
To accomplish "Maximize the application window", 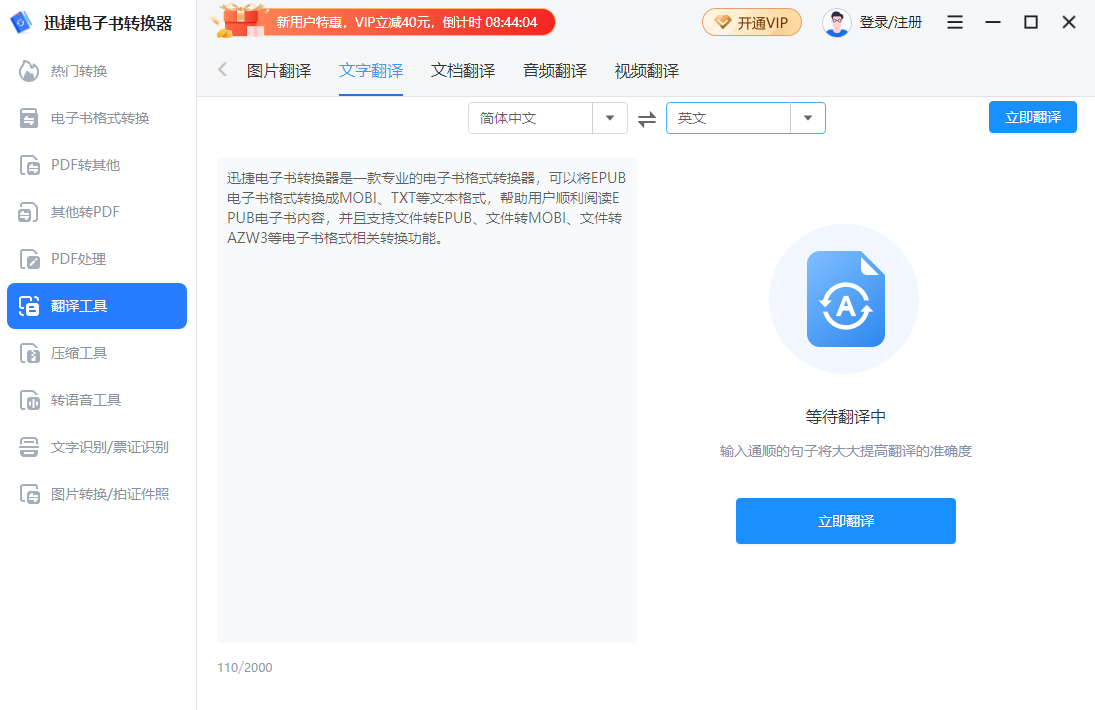I will pyautogui.click(x=1031, y=23).
